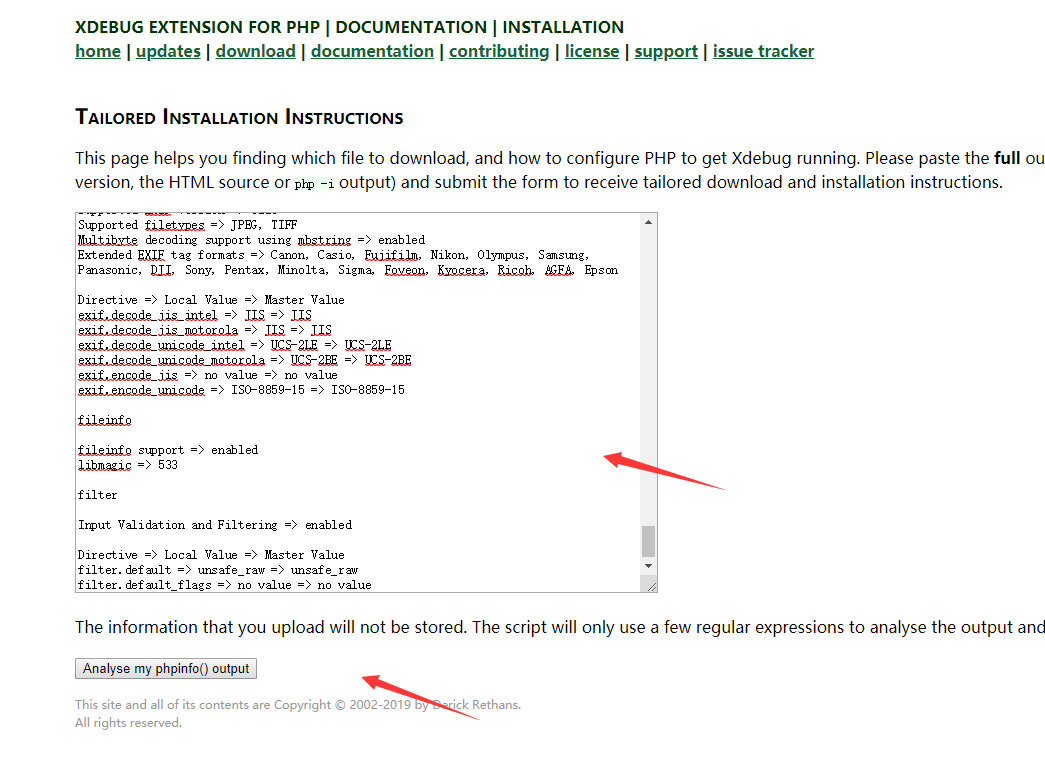Click the 'Supported filetypes => JPEG, TIFF' line
The width and height of the screenshot is (1045, 763).
pos(187,225)
